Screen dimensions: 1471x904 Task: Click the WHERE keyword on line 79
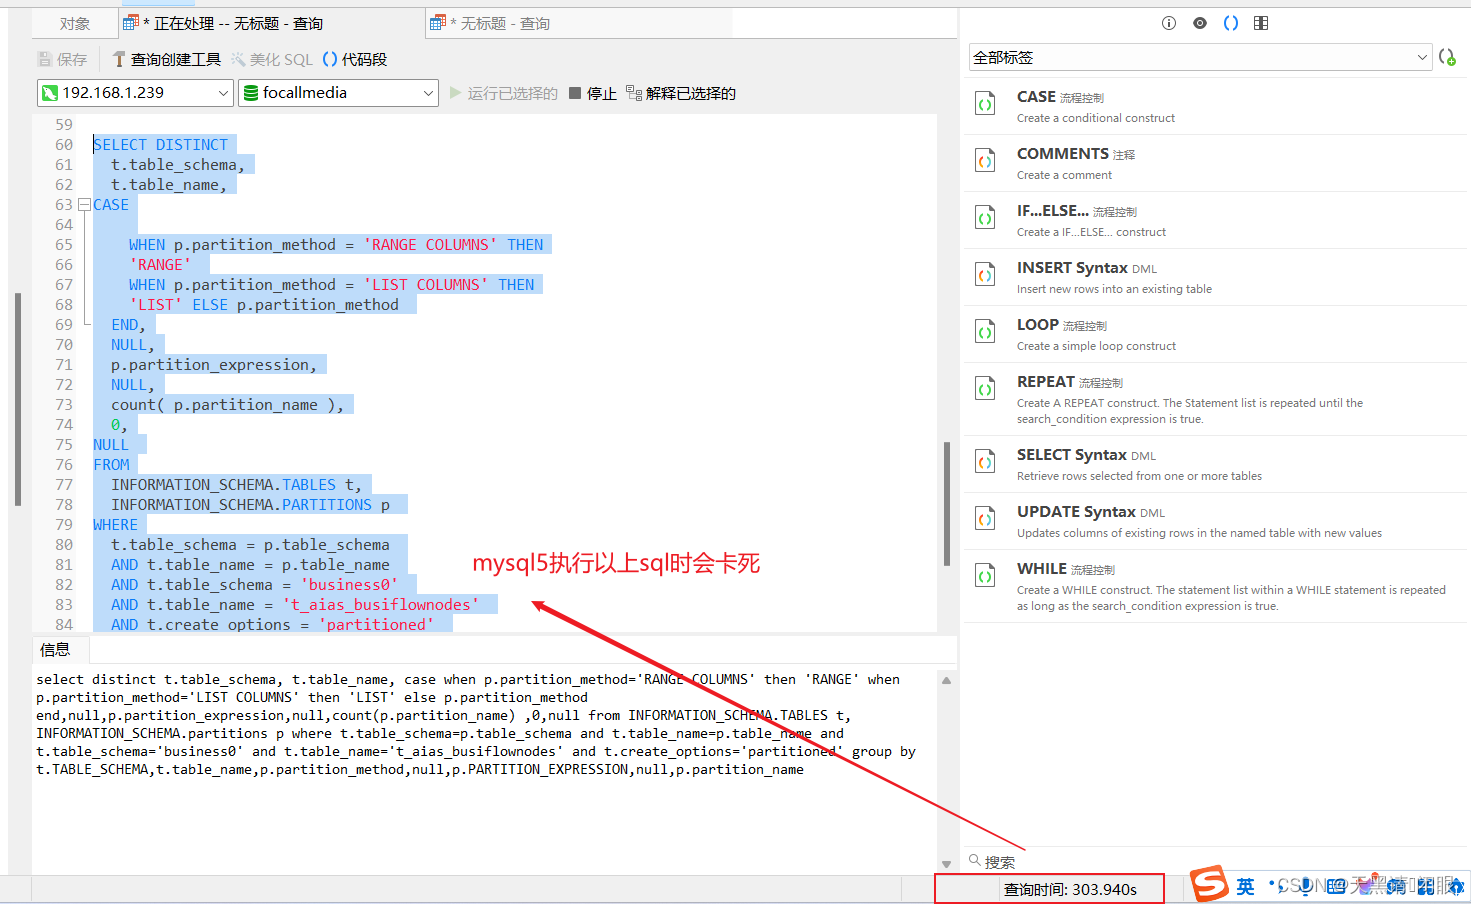tap(116, 525)
